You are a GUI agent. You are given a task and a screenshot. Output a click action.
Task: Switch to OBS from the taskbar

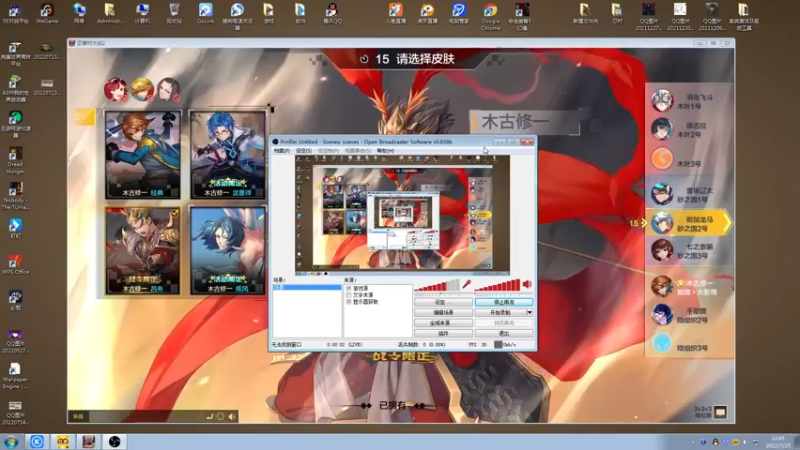click(114, 442)
